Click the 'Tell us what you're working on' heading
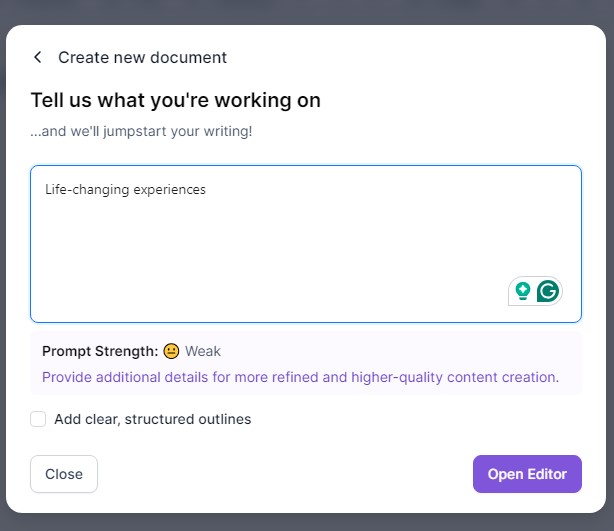This screenshot has height=531, width=614. pyautogui.click(x=175, y=100)
